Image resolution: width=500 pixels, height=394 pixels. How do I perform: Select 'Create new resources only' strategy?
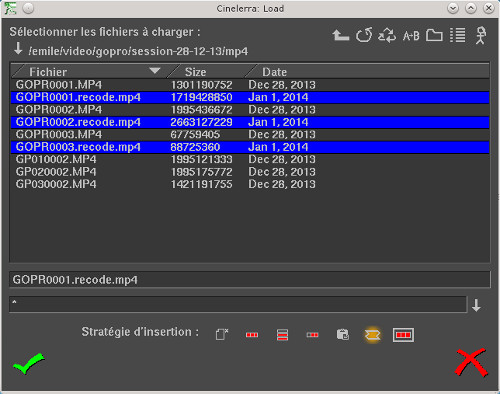coord(373,335)
